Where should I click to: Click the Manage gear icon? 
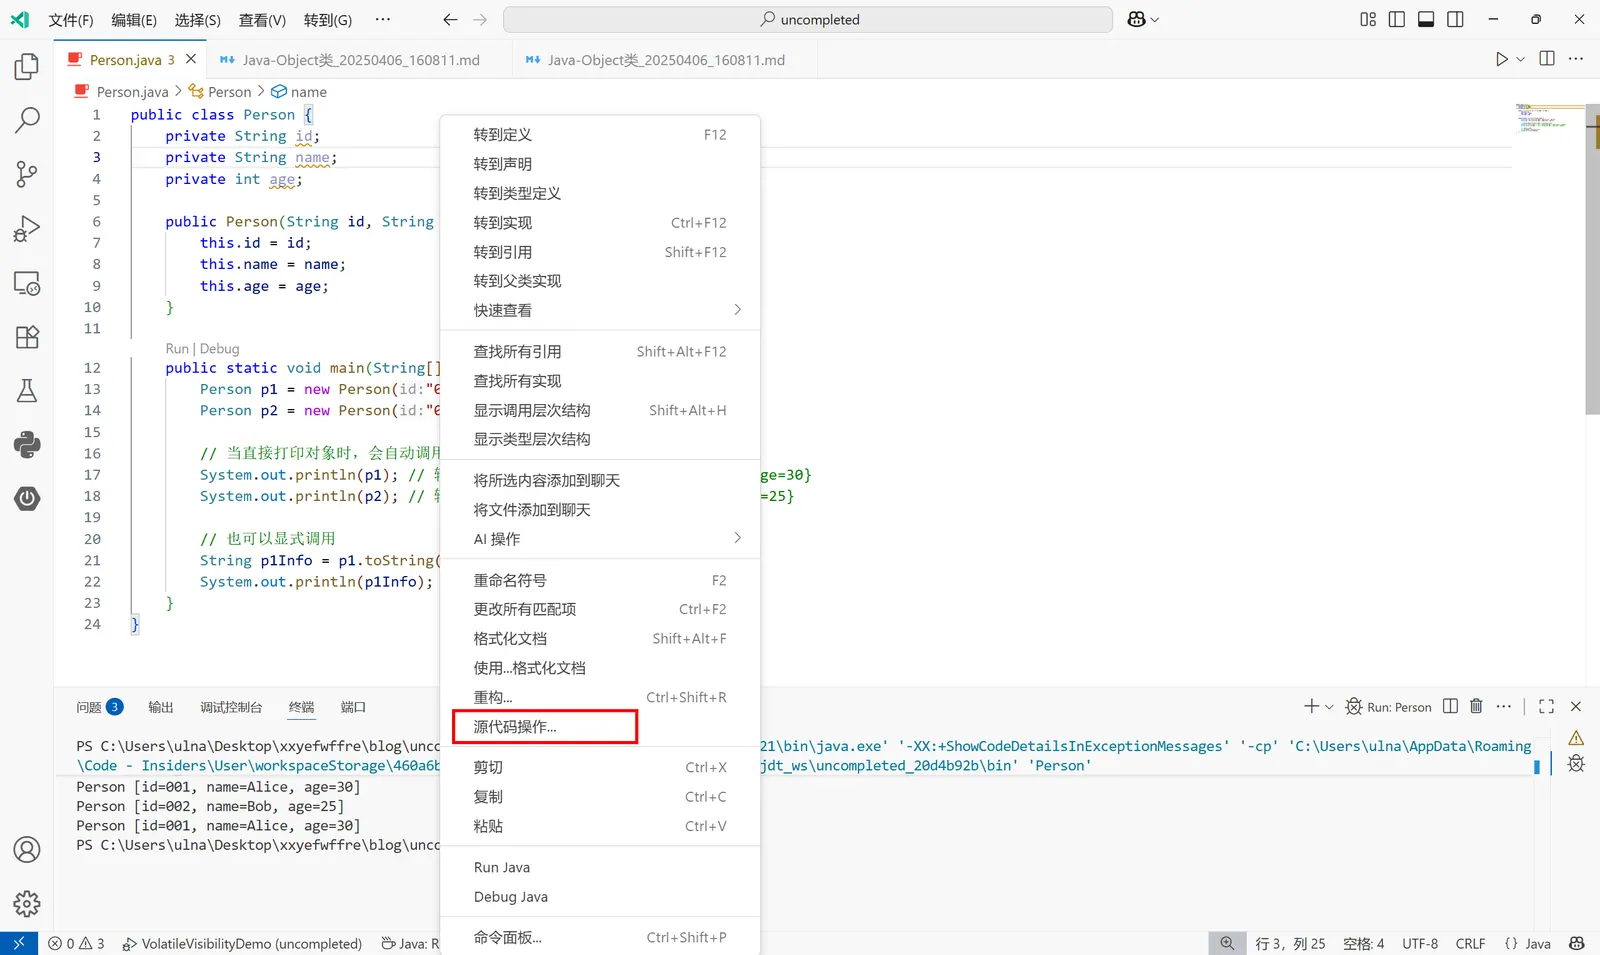(x=27, y=903)
